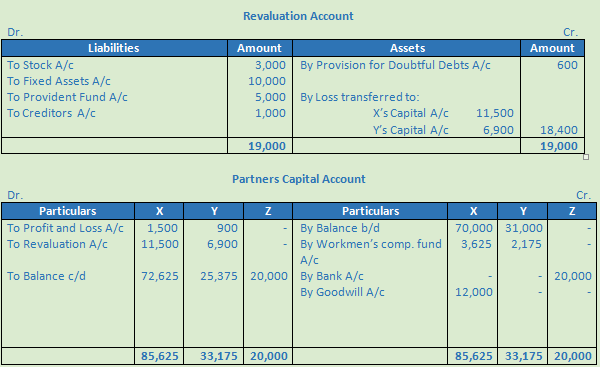Select 20,000 balance c/d for Z
The image size is (600, 367).
(x=269, y=276)
